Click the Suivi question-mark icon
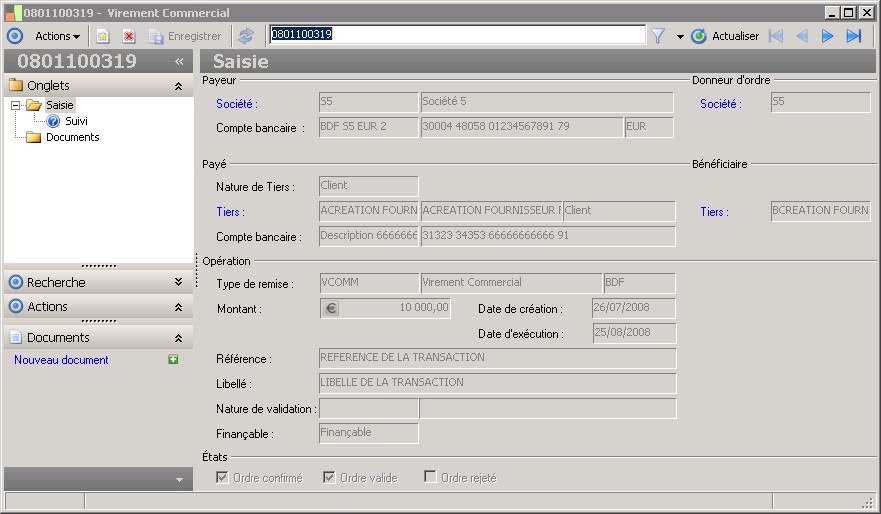This screenshot has width=881, height=514. tap(53, 121)
